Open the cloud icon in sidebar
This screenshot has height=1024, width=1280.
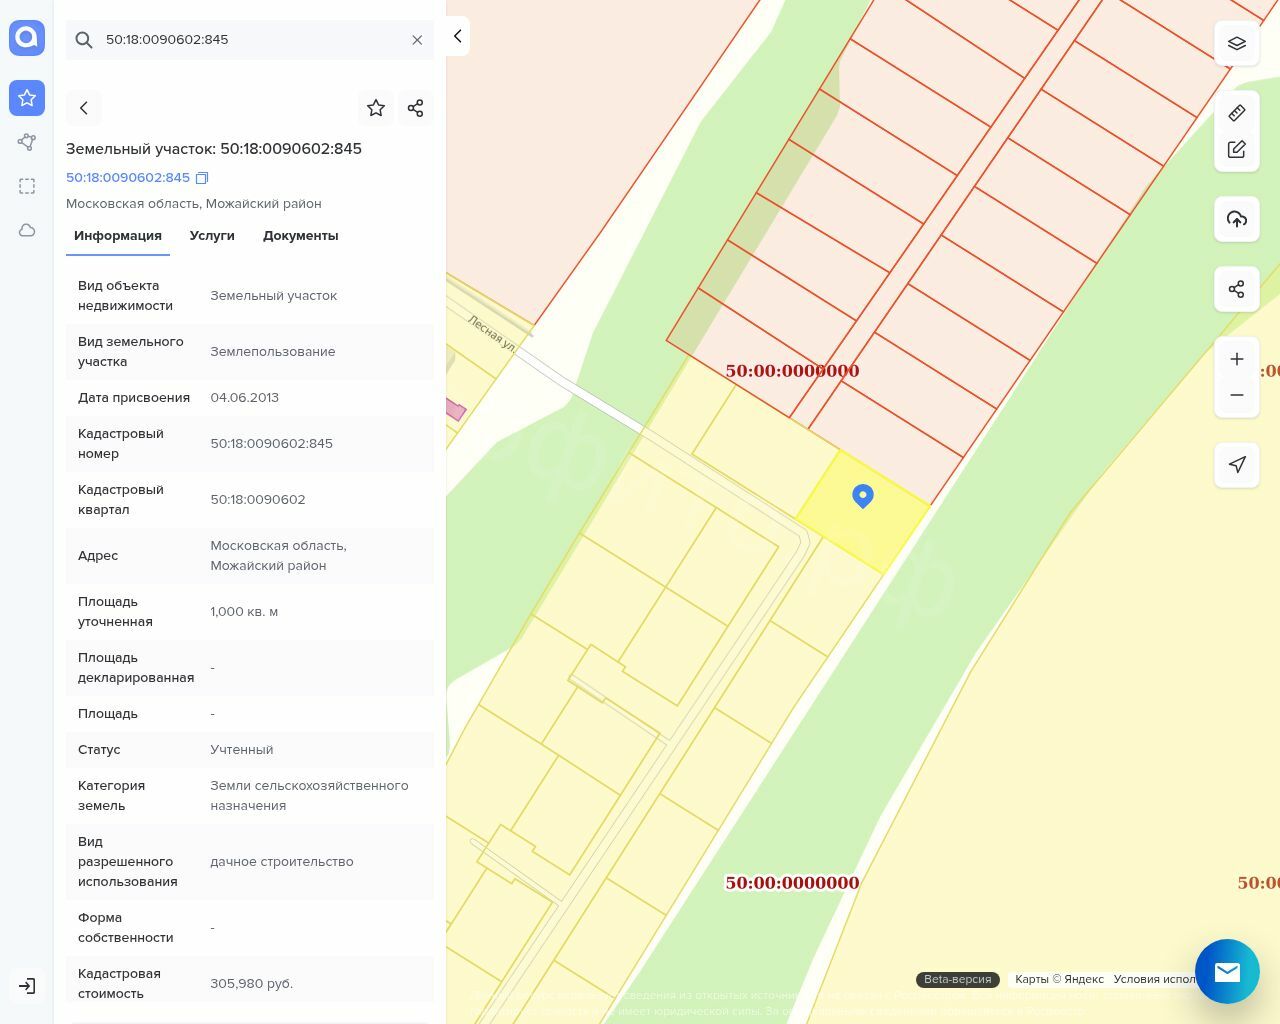(x=27, y=230)
